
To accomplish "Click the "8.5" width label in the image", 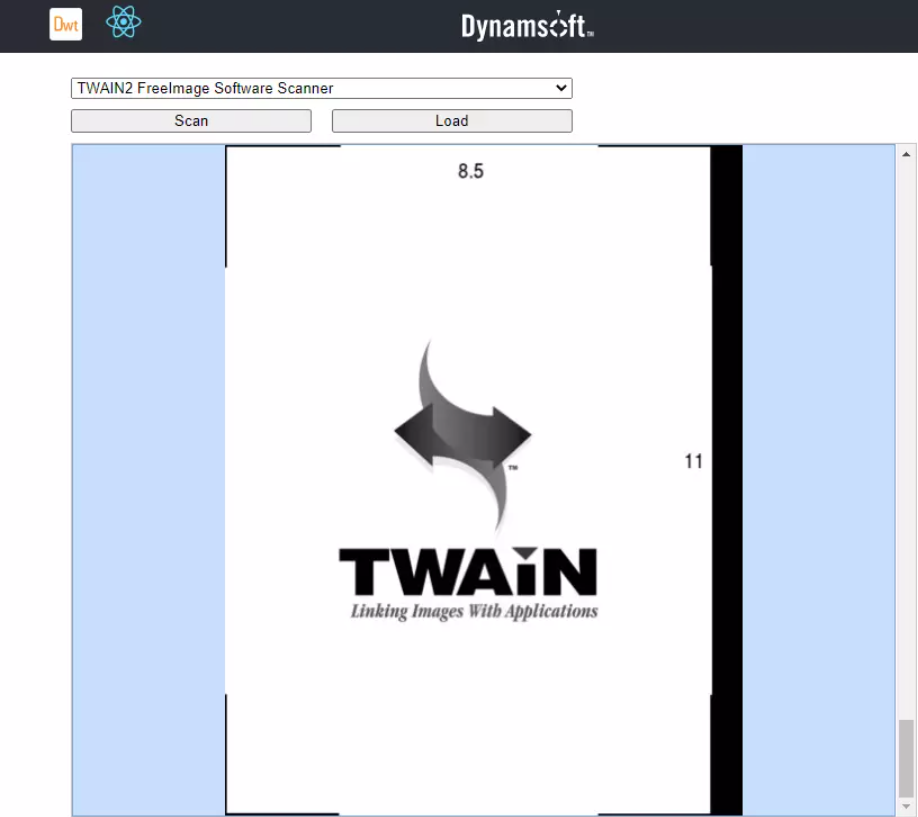I will click(471, 171).
